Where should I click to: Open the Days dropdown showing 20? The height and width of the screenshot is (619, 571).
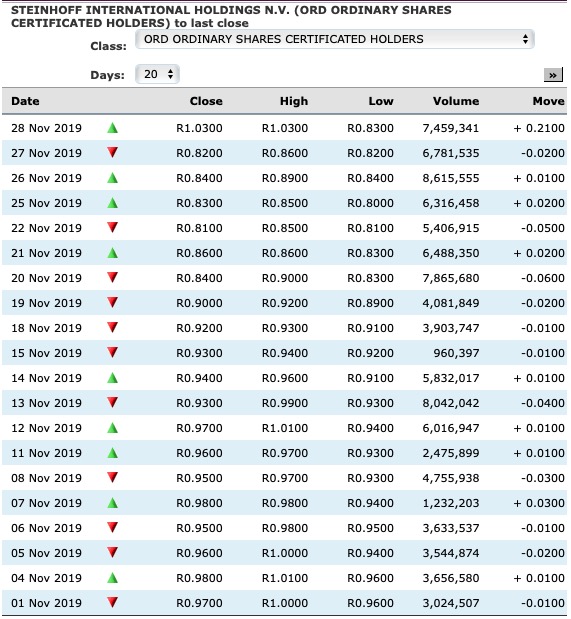pos(157,74)
